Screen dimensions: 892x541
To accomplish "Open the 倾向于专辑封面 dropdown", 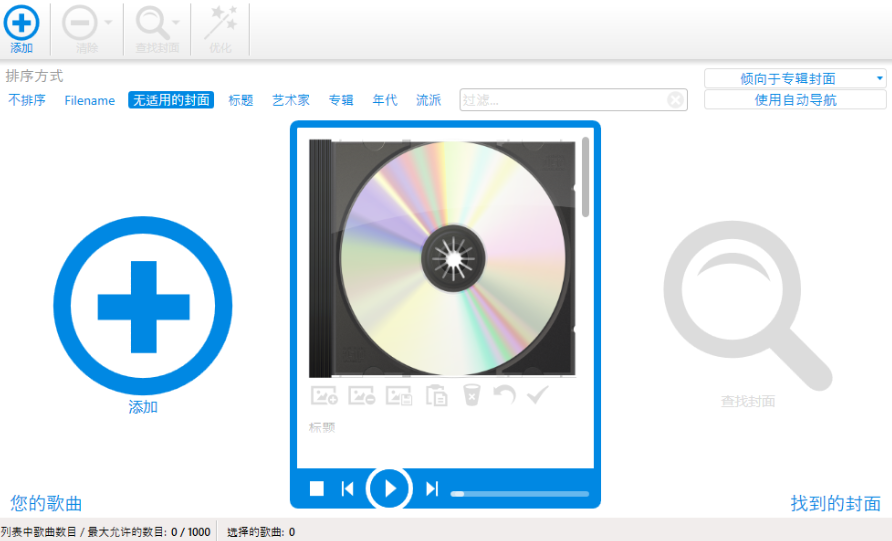I will 795,79.
